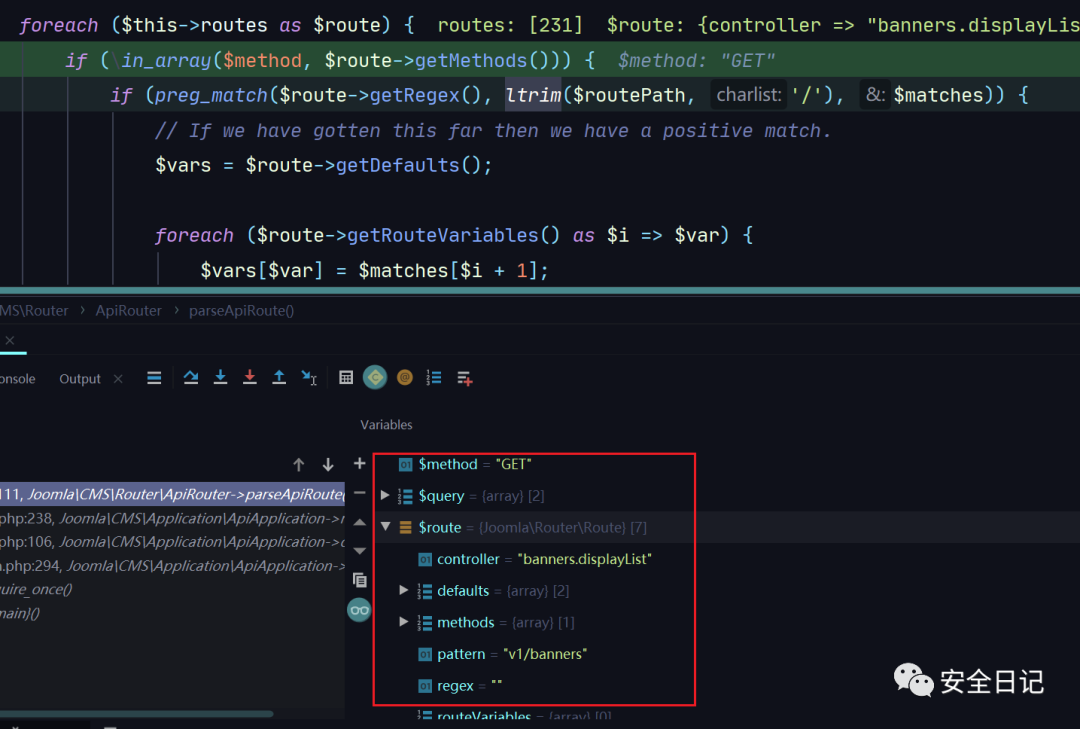Toggle the glasses show-watches icon

(359, 610)
